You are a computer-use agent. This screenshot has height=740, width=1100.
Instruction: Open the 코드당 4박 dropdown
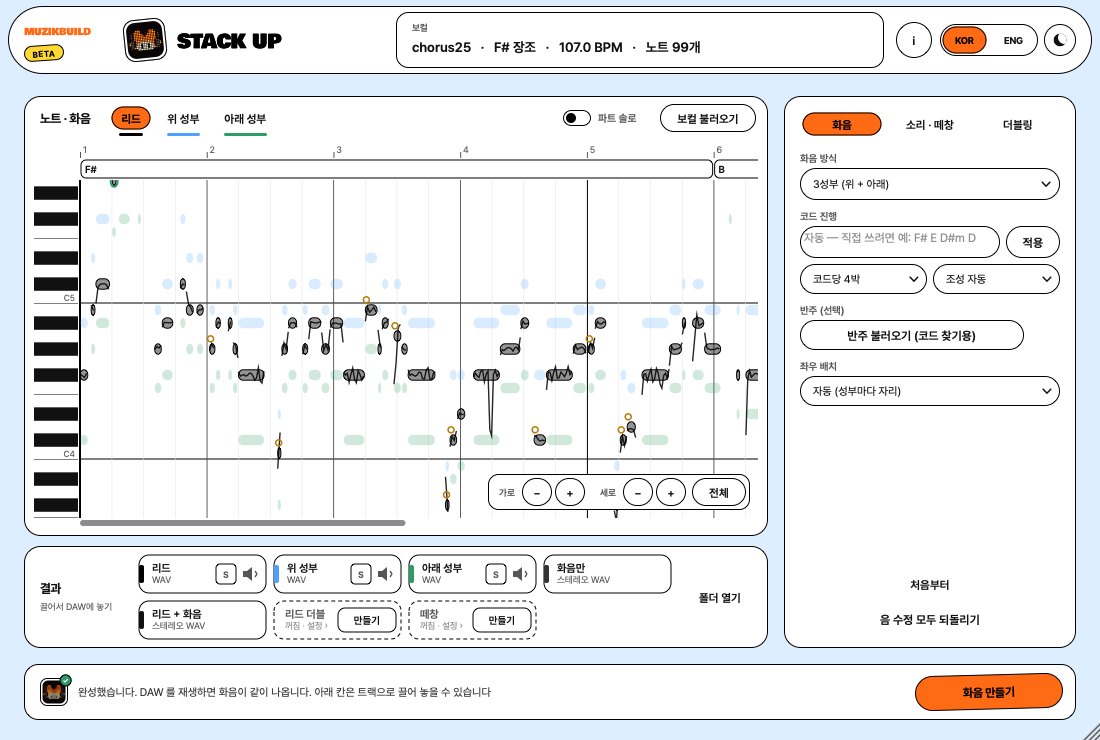864,279
